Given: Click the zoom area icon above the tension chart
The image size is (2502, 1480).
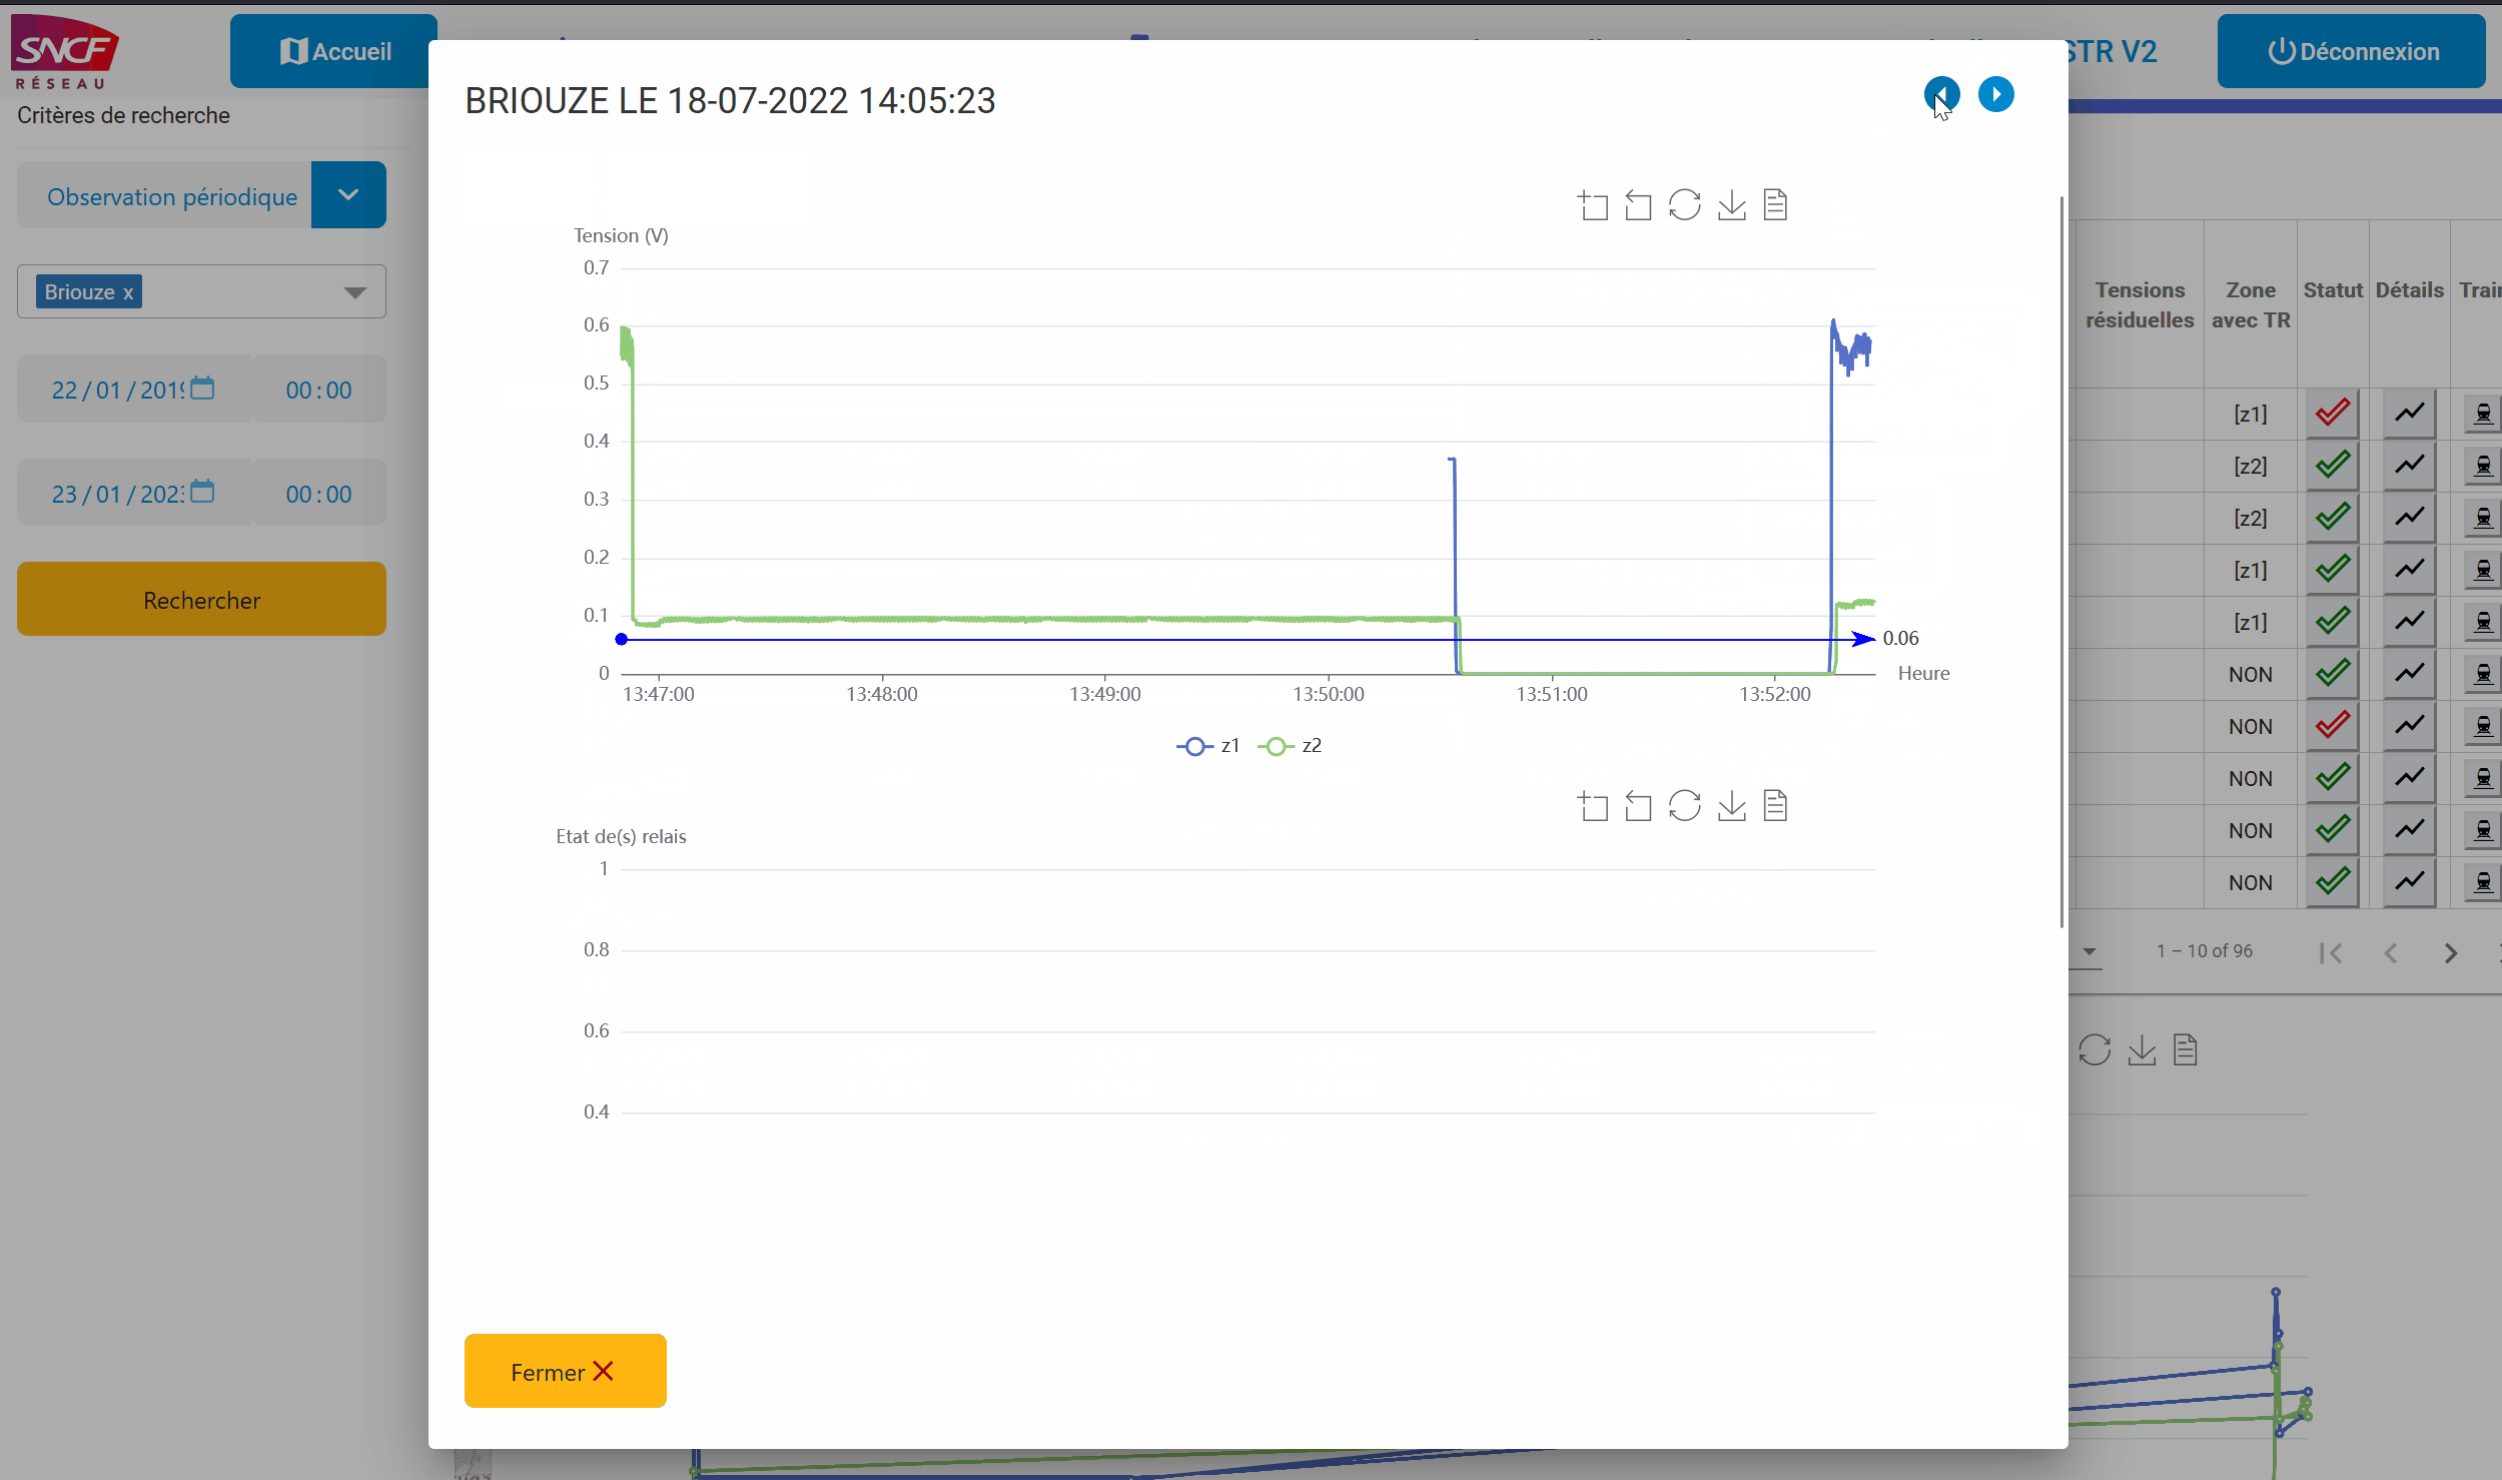Looking at the screenshot, I should point(1593,206).
